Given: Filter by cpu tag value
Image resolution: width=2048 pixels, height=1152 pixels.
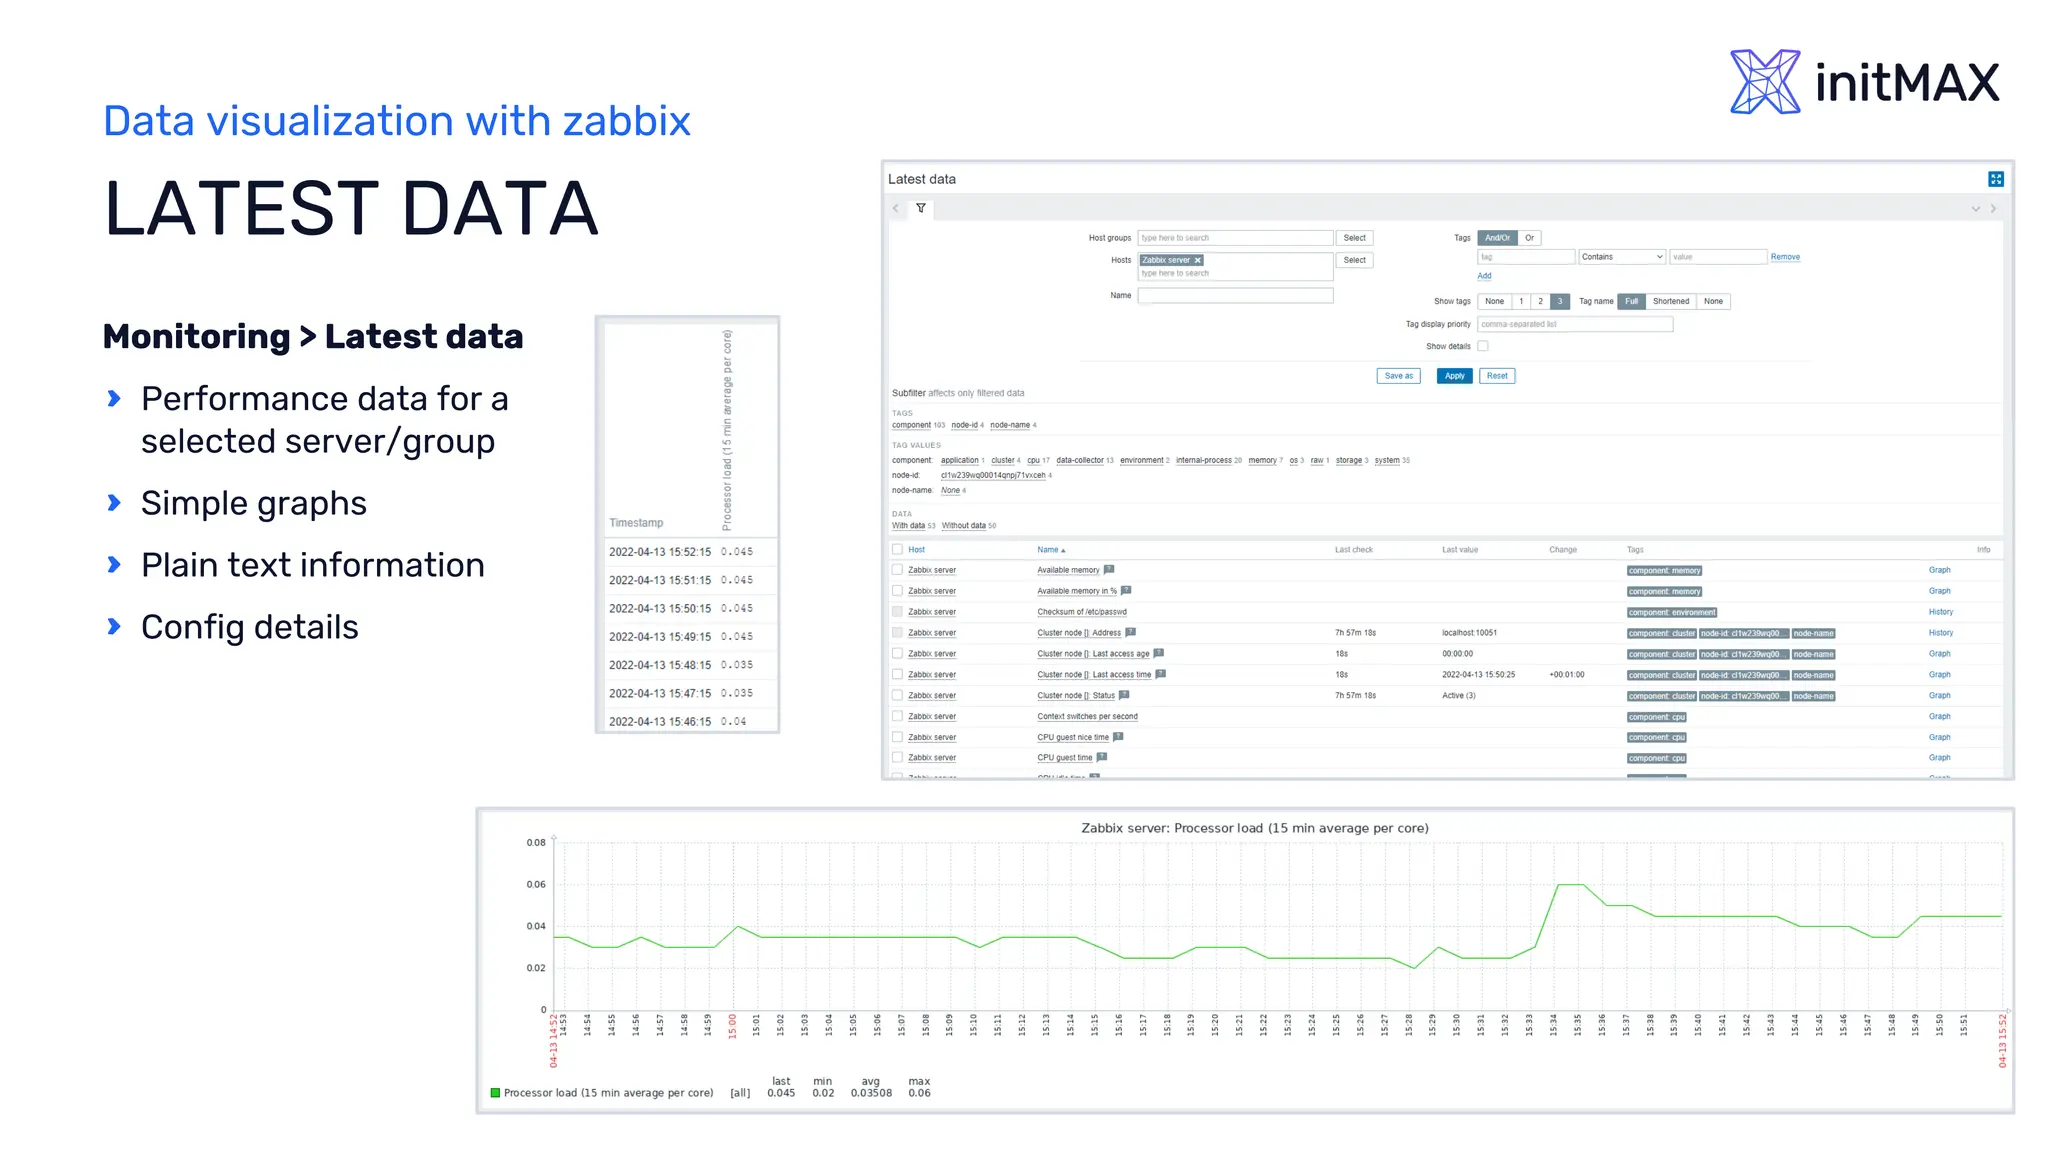Looking at the screenshot, I should (1033, 460).
